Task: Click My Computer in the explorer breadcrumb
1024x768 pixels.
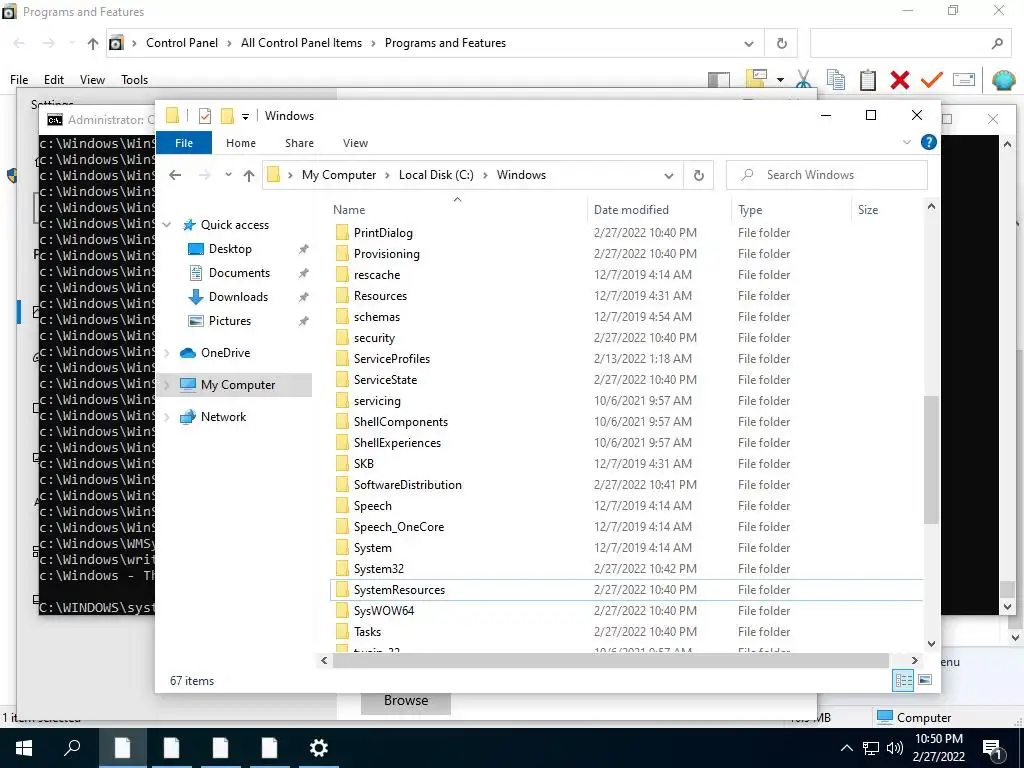Action: click(x=339, y=175)
